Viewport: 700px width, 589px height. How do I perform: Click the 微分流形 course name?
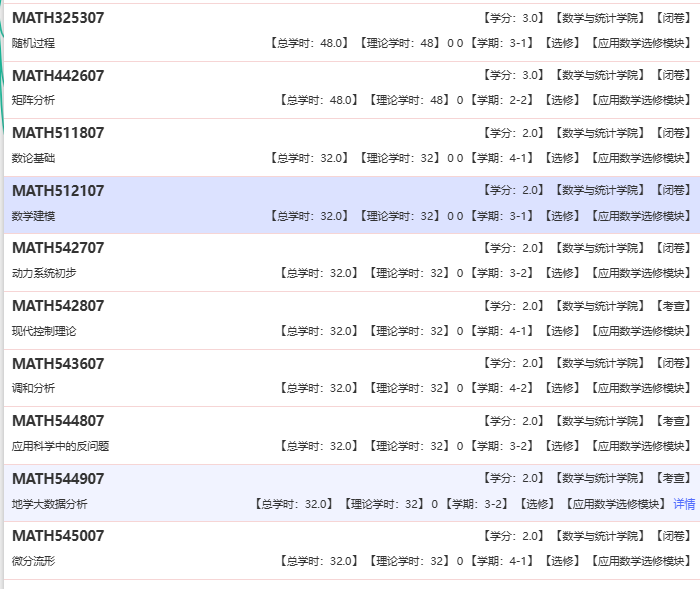[x=34, y=561]
